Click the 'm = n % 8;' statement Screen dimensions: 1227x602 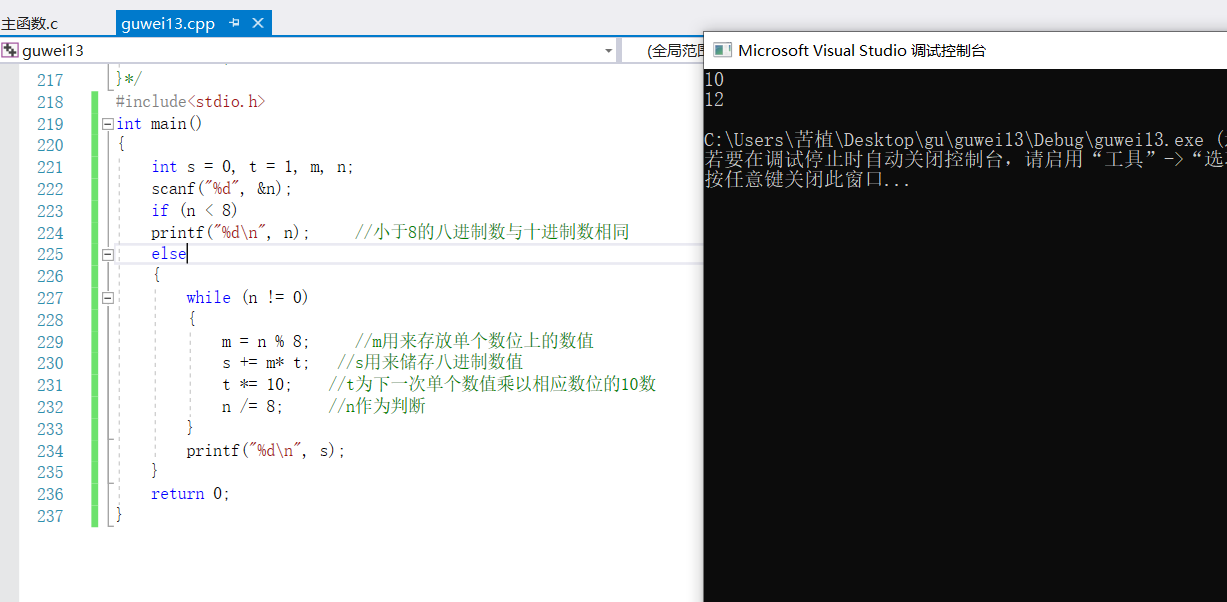click(x=266, y=341)
